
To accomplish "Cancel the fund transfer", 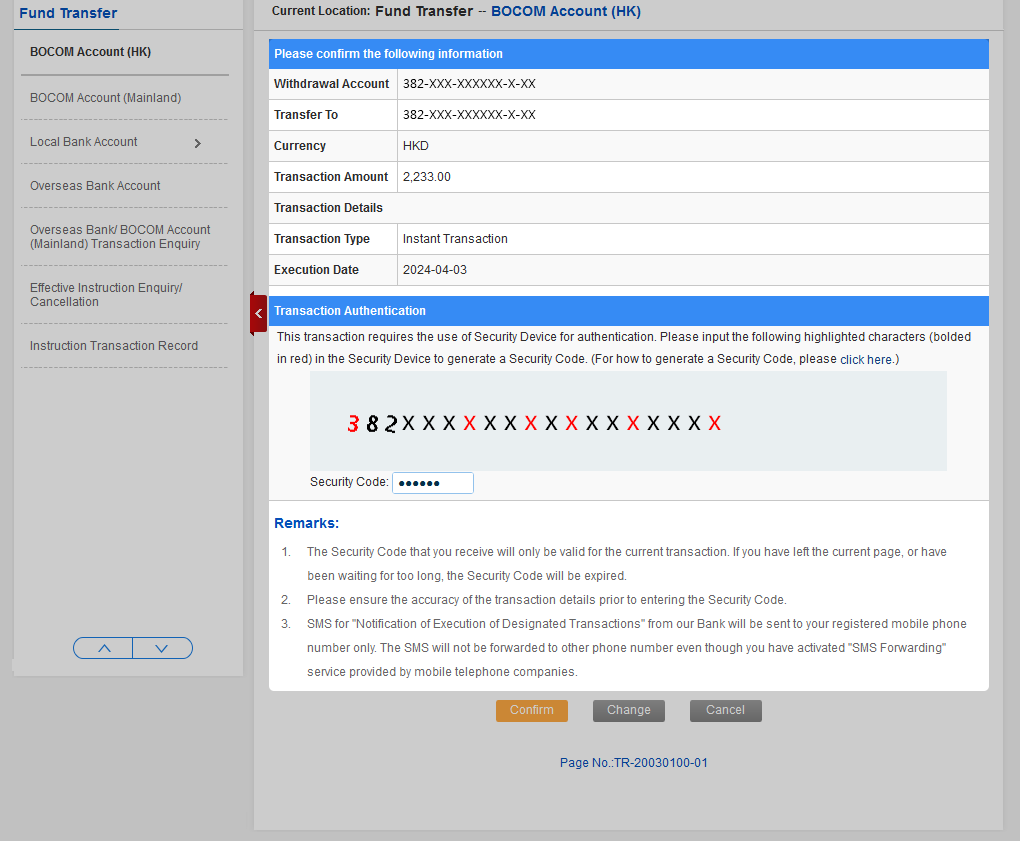I will tap(725, 710).
